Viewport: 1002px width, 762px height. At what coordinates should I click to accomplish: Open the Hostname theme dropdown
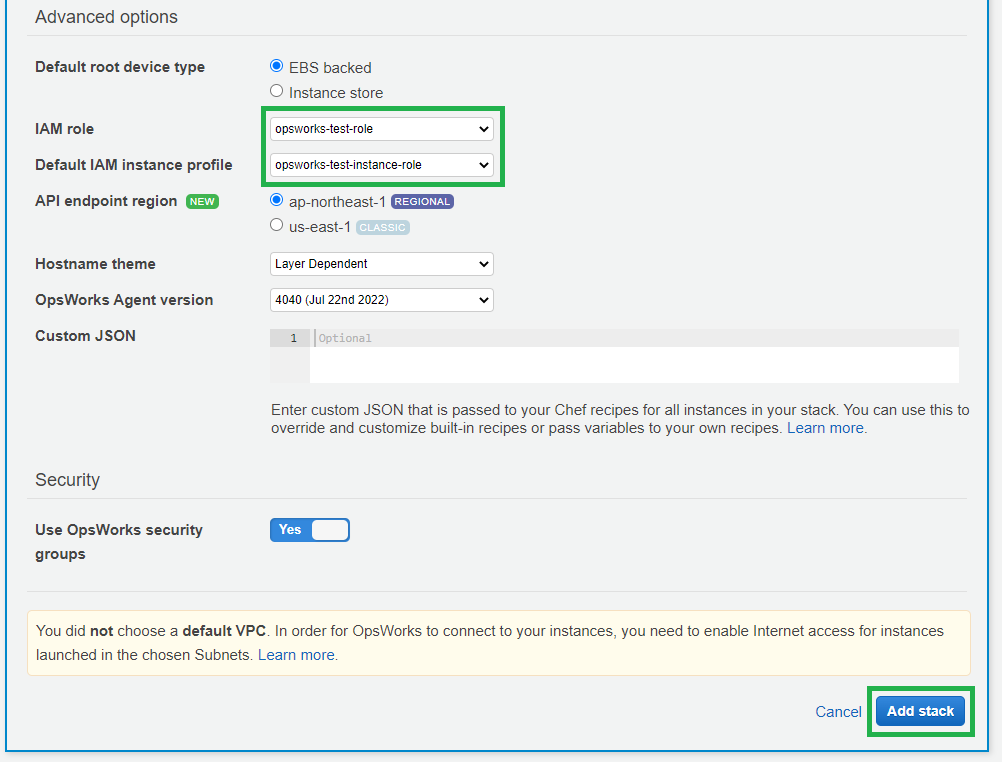(381, 264)
